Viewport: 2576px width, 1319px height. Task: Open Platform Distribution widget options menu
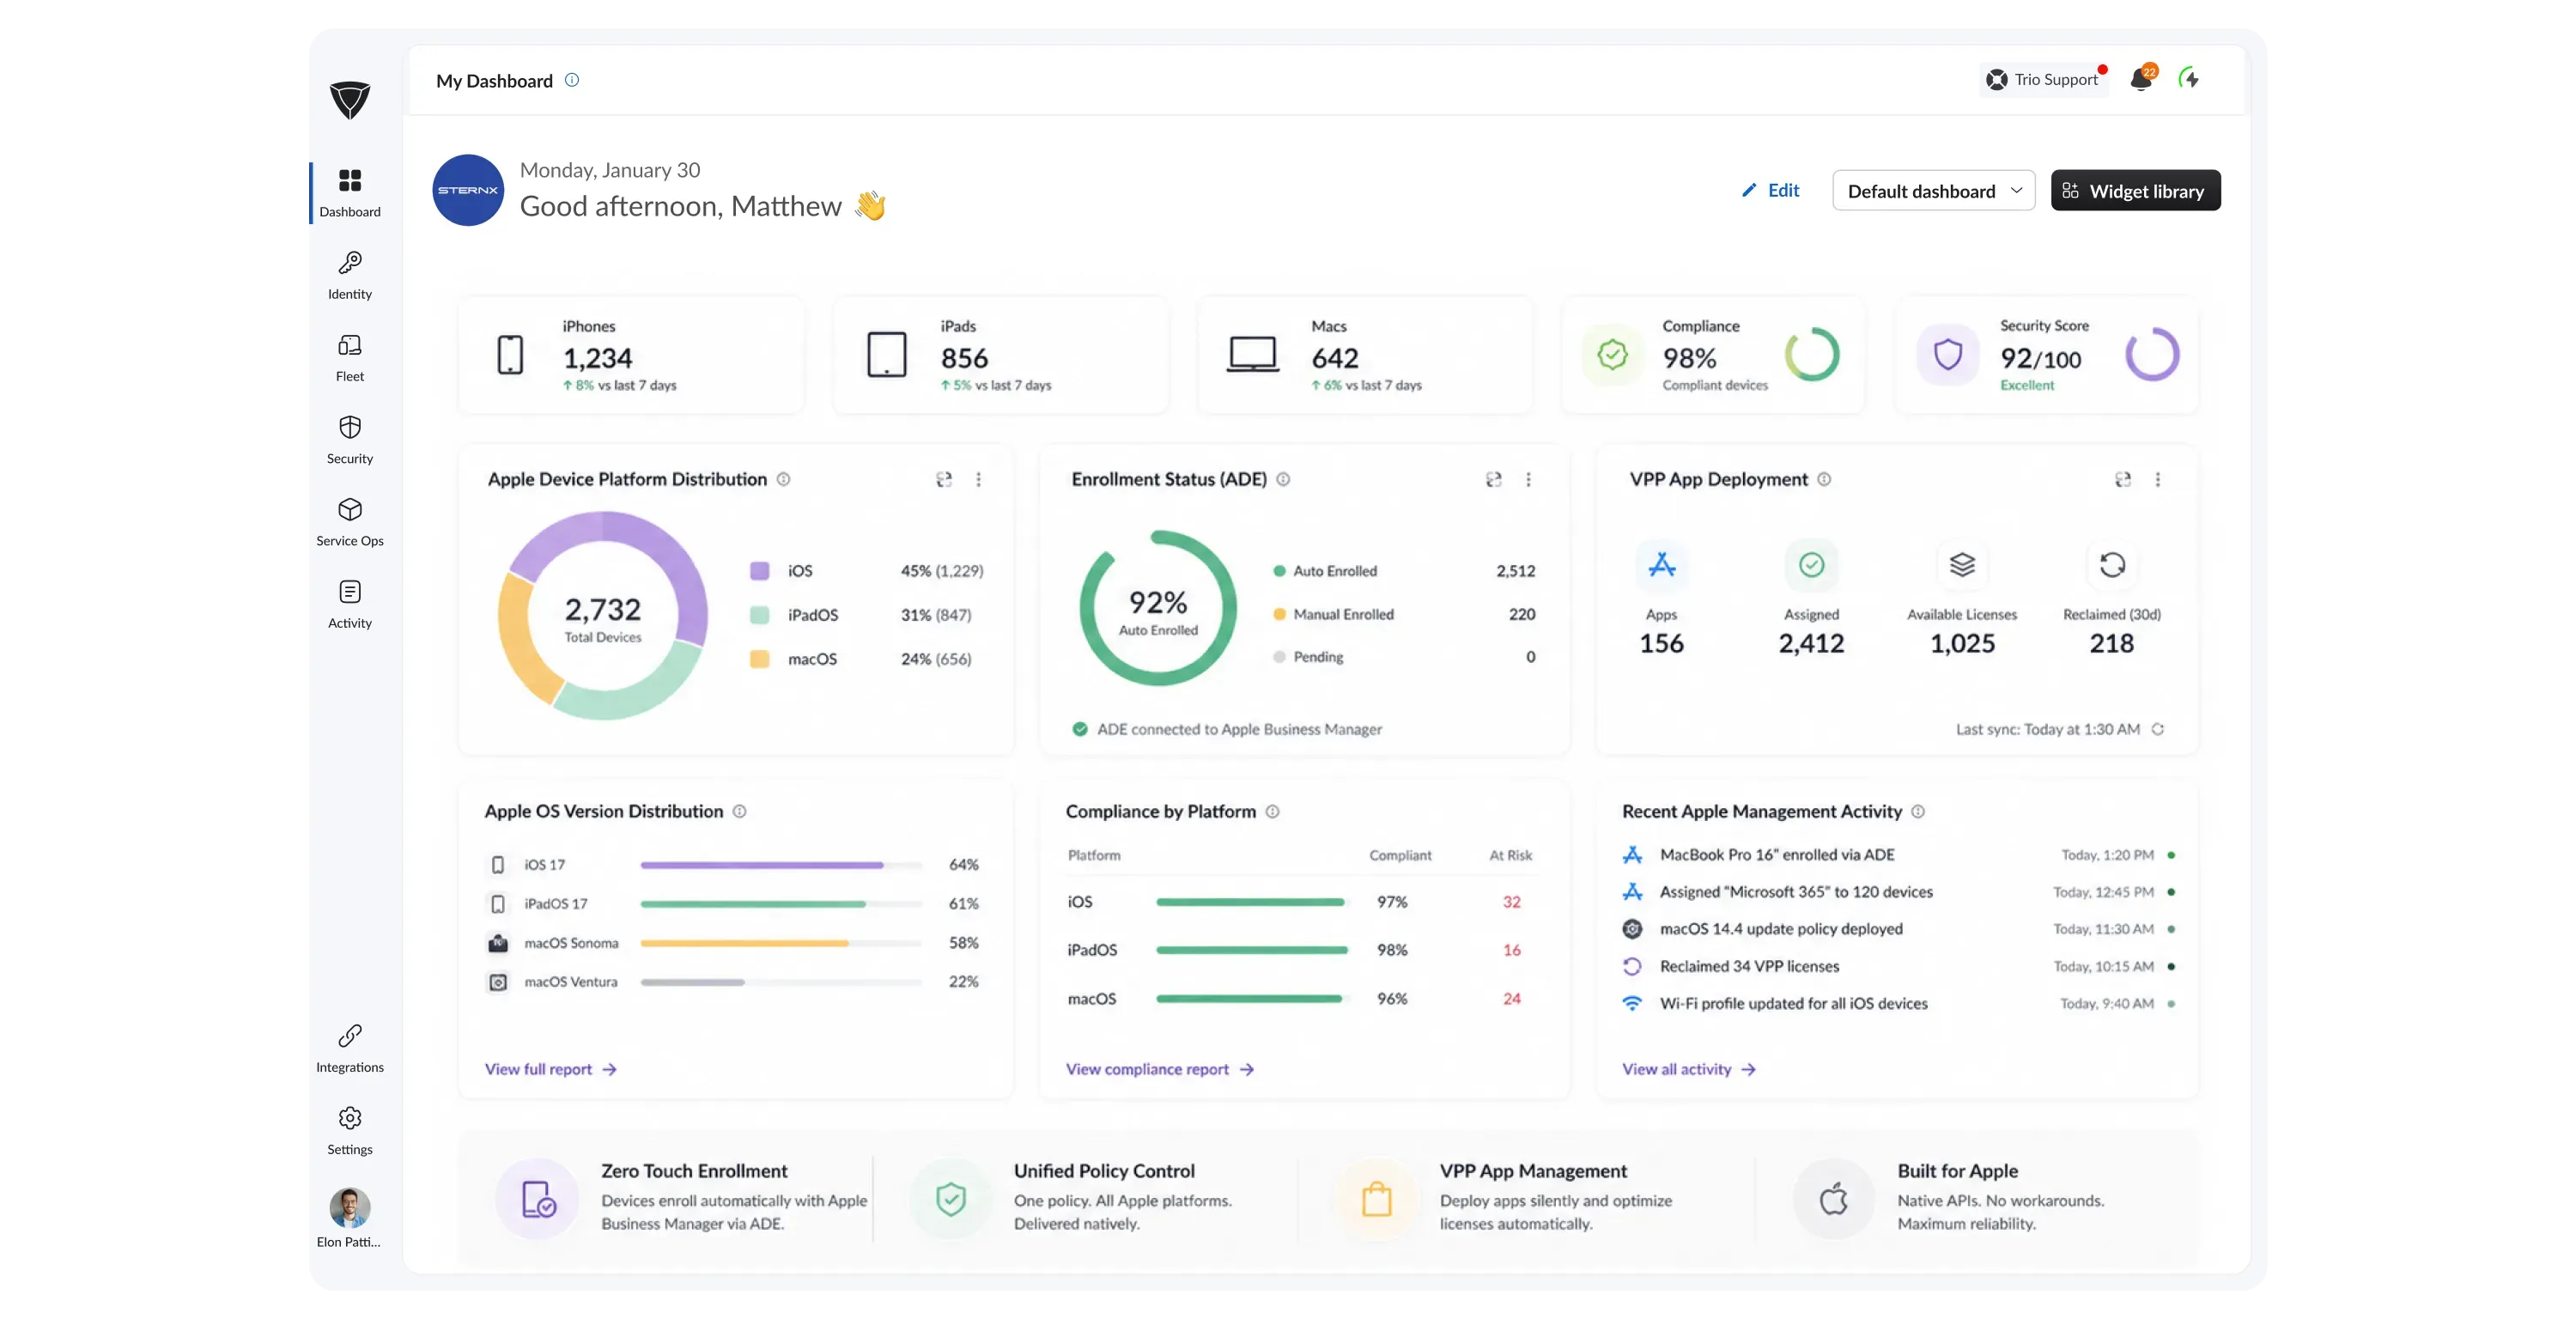coord(978,479)
